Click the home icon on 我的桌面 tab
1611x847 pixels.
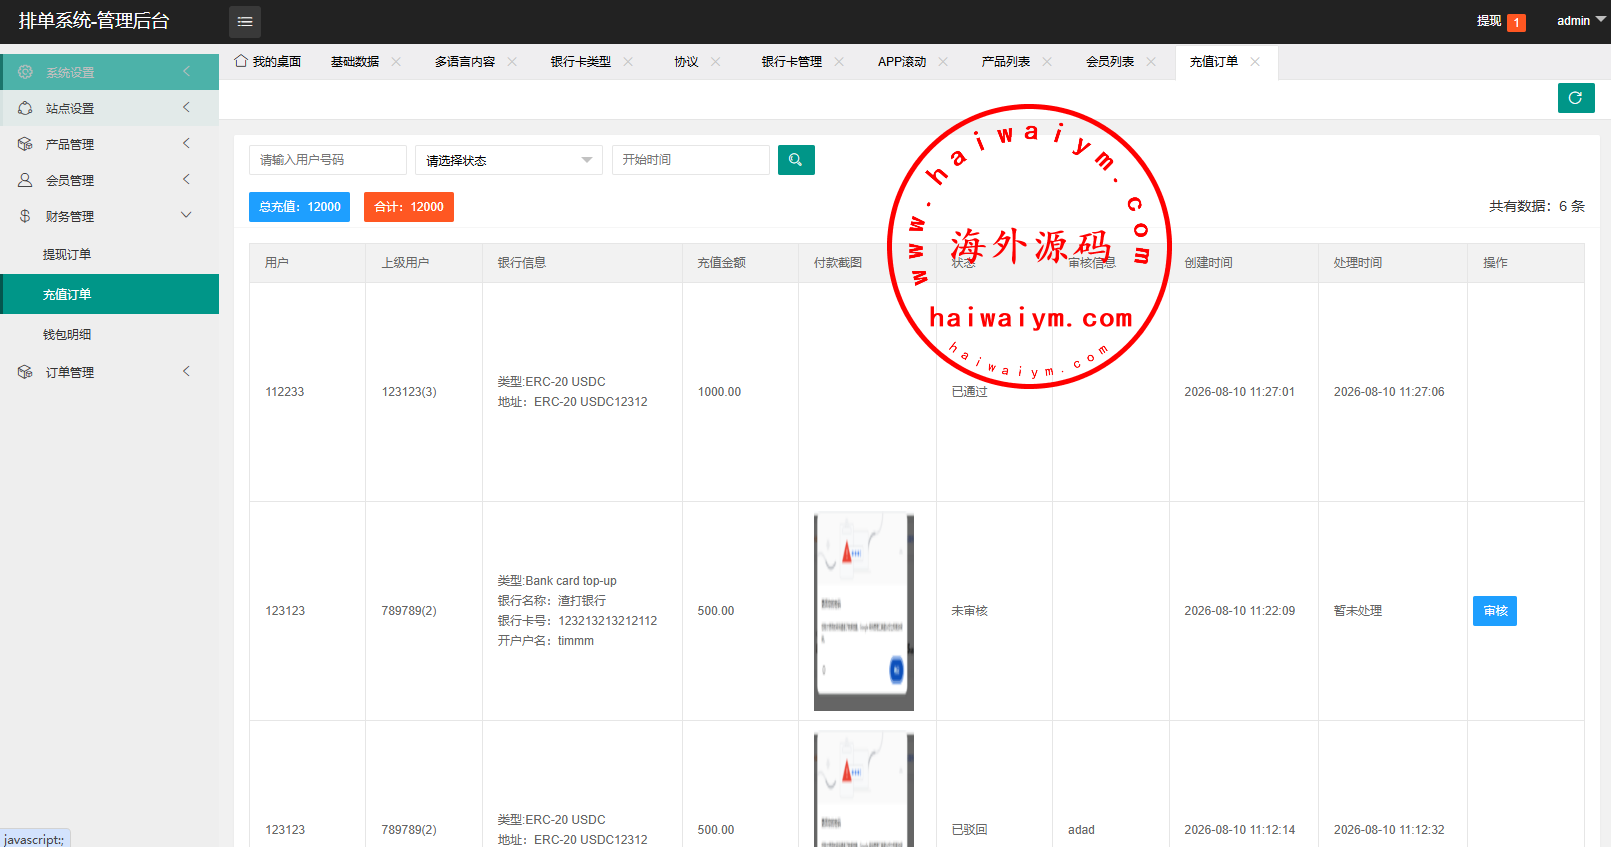click(x=241, y=61)
